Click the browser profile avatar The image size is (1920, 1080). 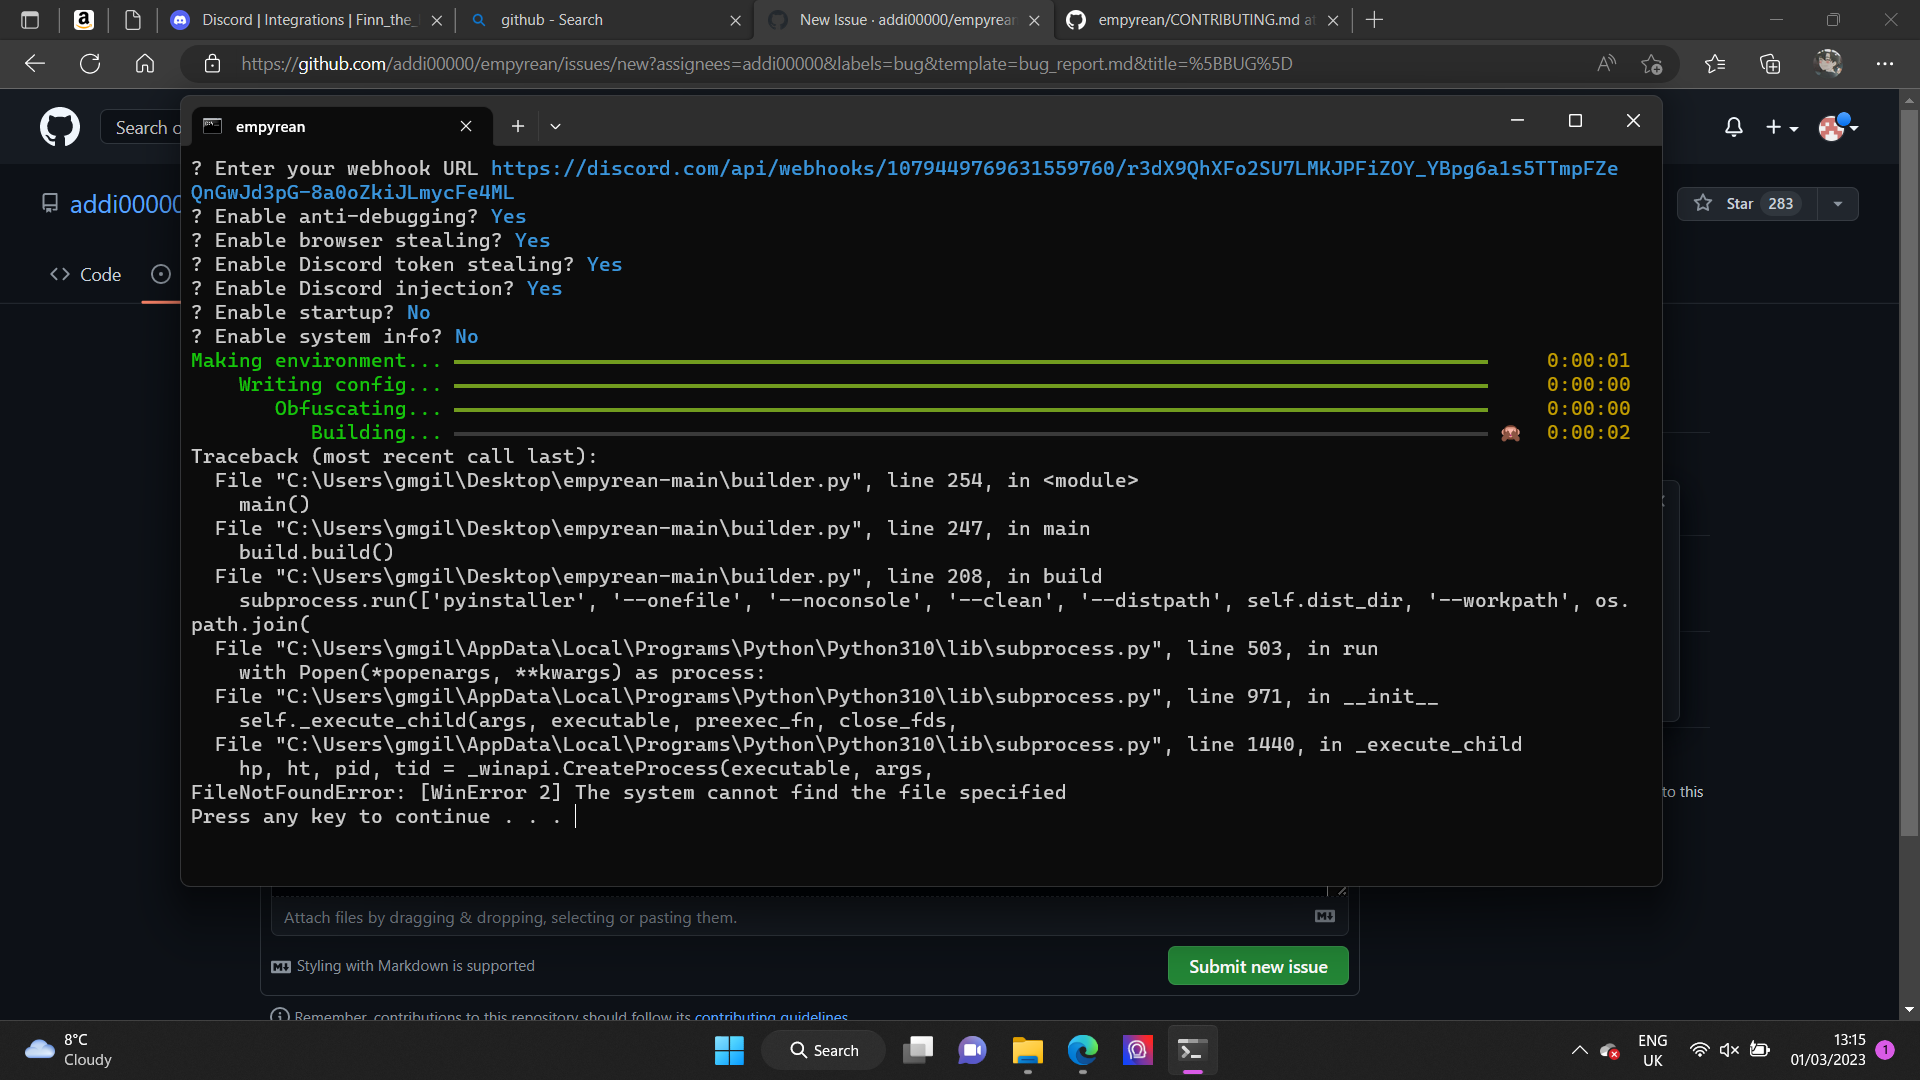(1828, 63)
